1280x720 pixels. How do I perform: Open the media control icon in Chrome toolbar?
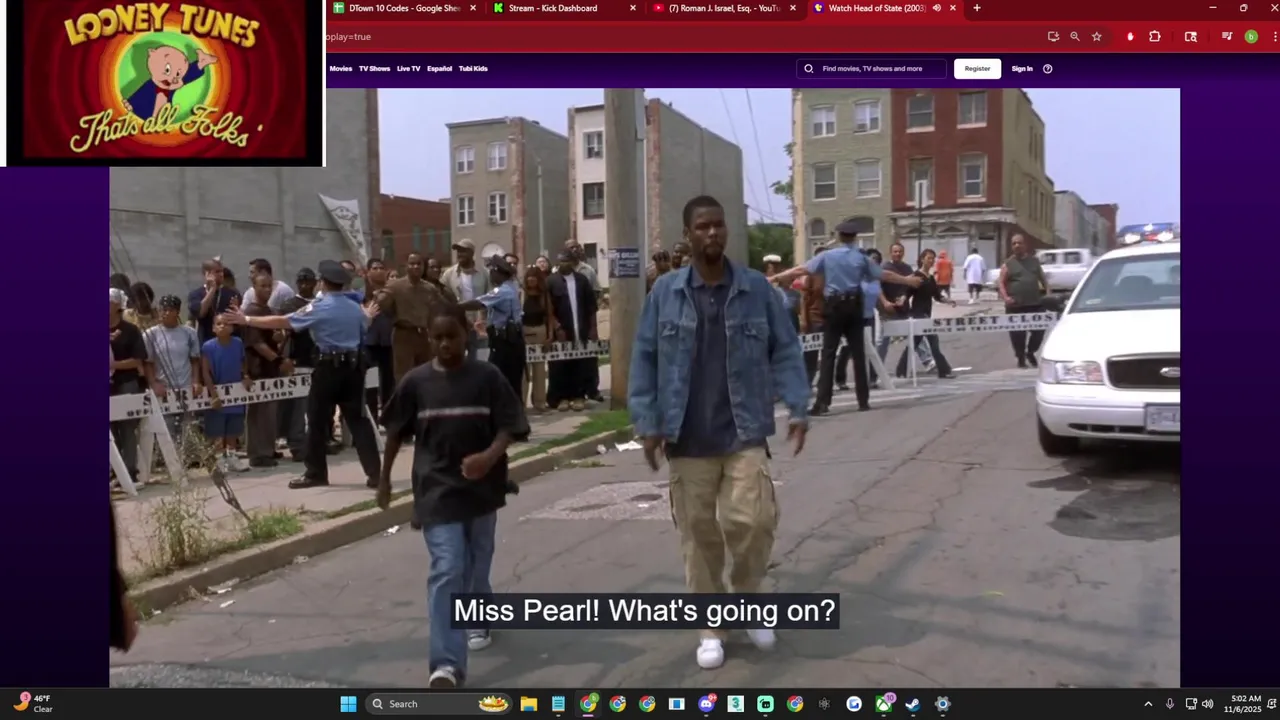(x=1227, y=36)
